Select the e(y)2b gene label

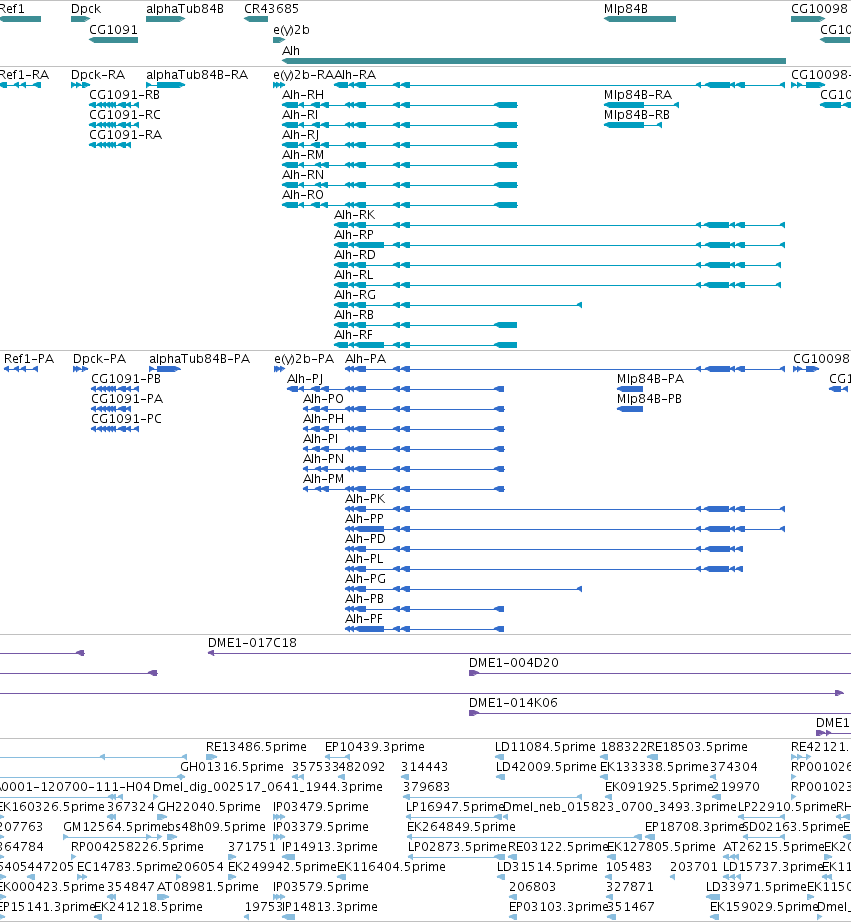pos(291,29)
